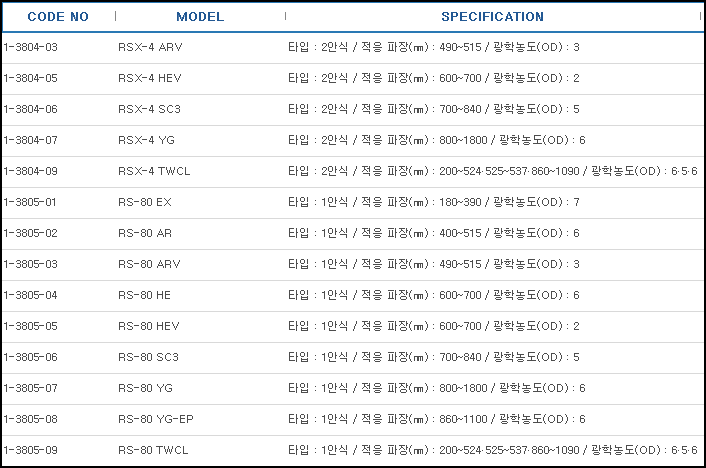Screen dimensions: 706x468
Task: Select the RSX-4 YG model name
Action: point(148,140)
